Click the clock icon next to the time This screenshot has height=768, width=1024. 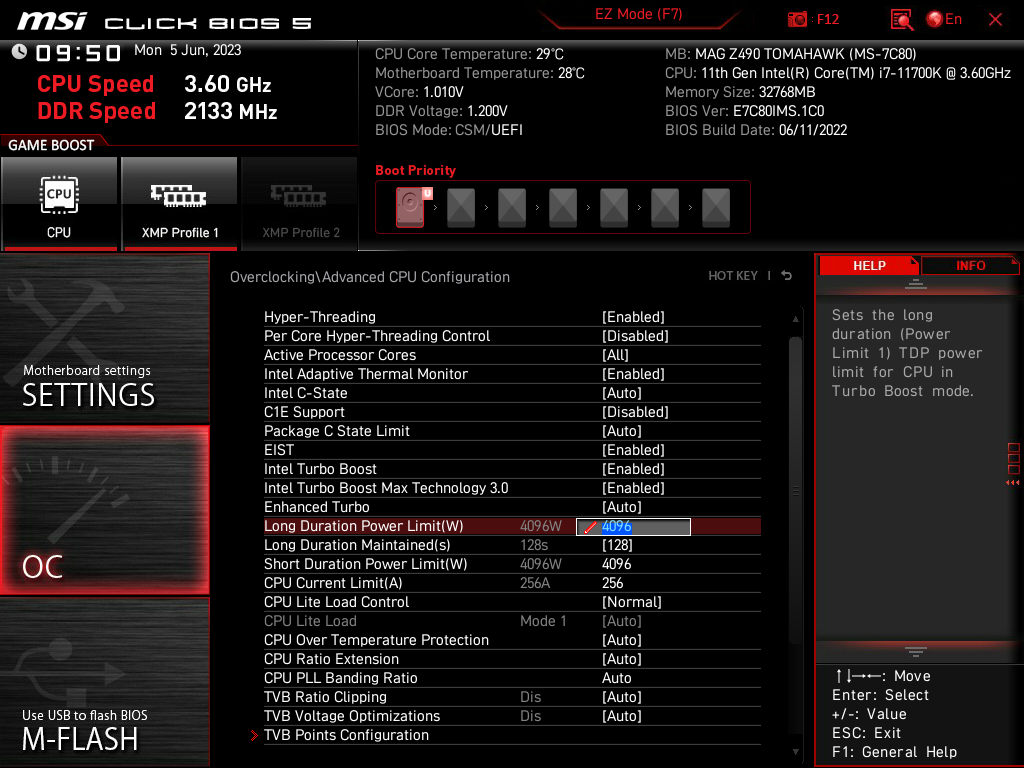click(20, 52)
